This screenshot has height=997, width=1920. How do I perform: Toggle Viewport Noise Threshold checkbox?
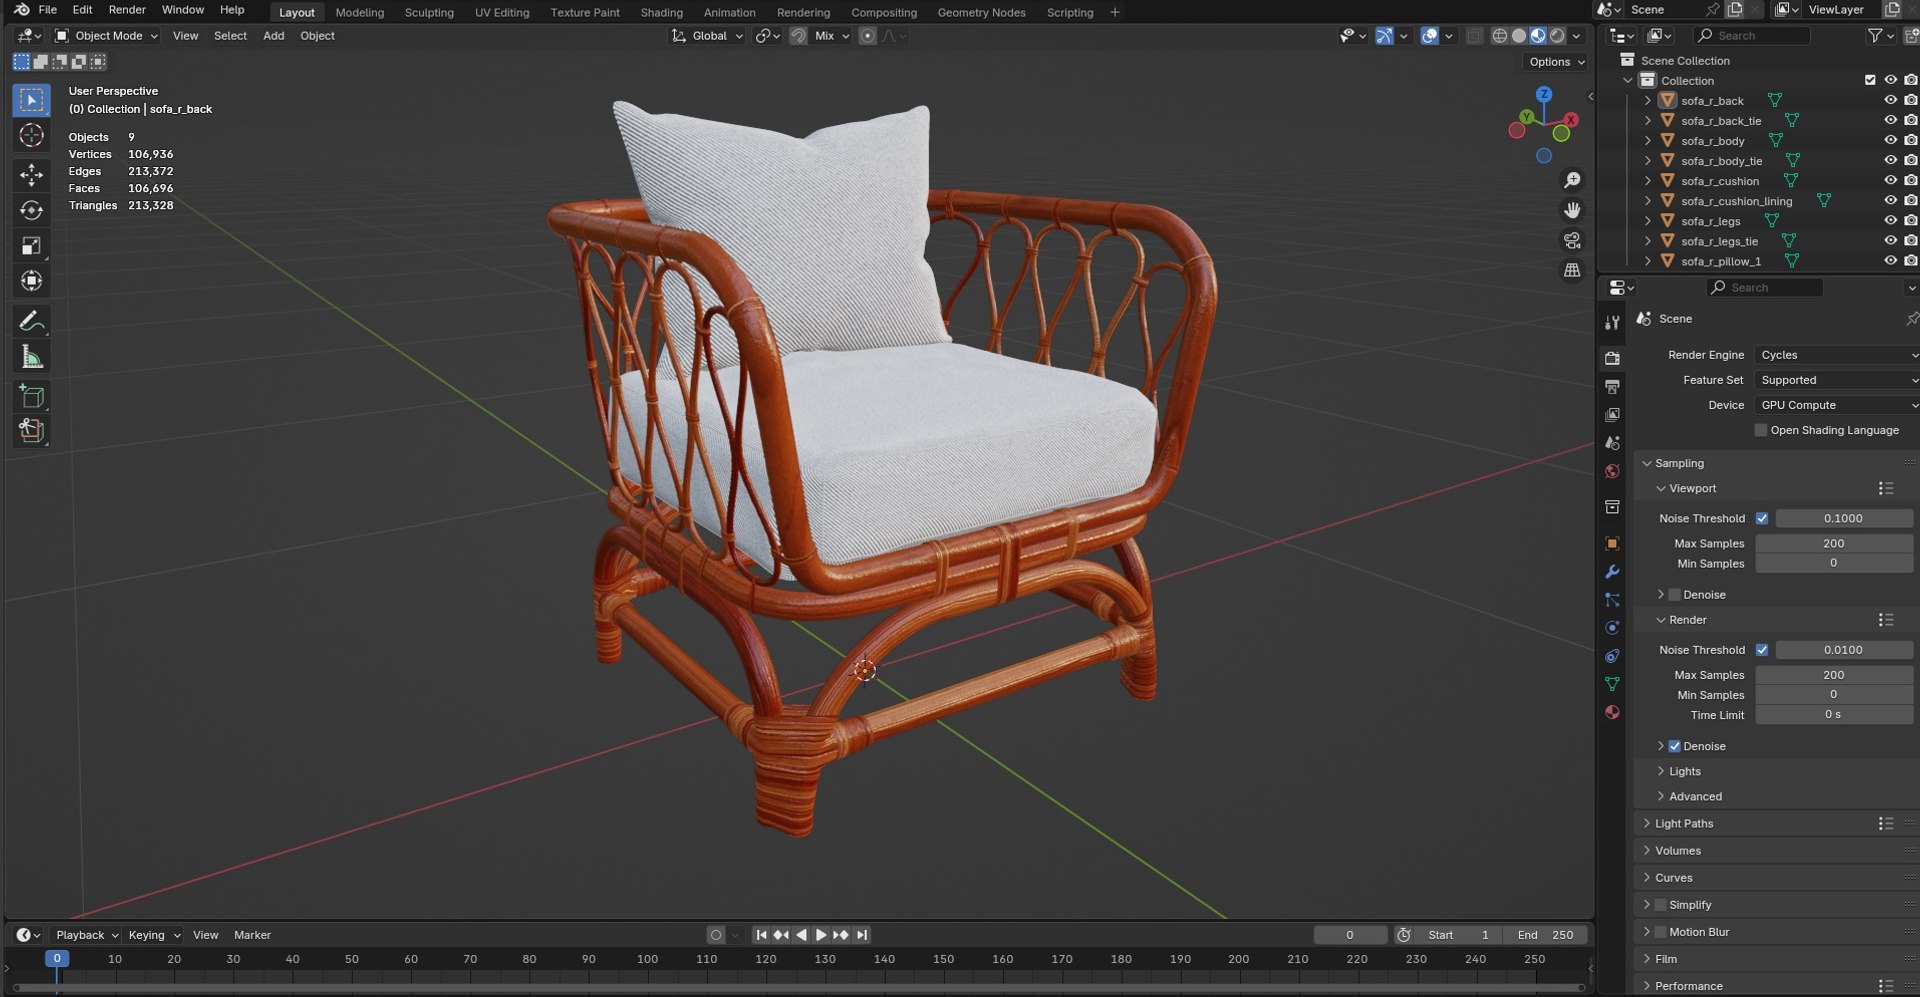coord(1762,518)
